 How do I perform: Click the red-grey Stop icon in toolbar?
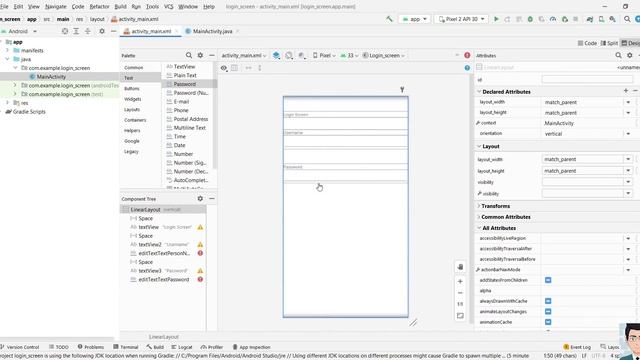coord(576,19)
